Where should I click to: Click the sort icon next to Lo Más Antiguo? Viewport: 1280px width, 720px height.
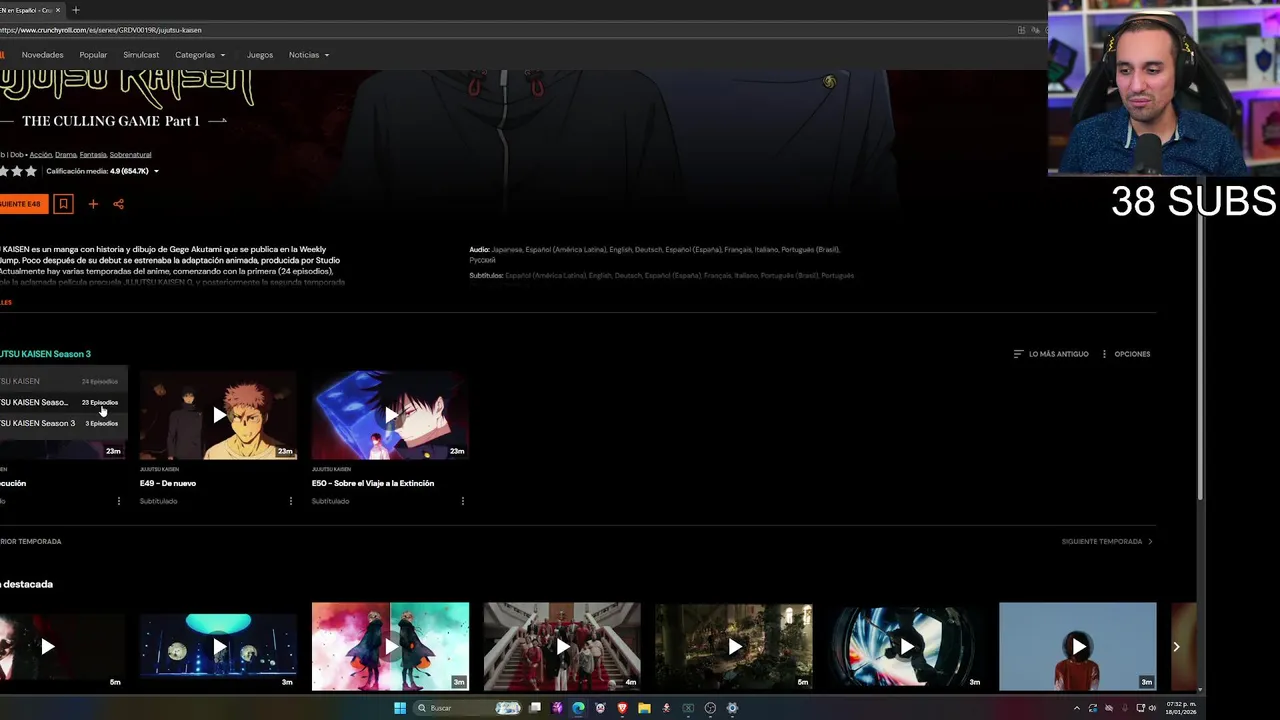point(1018,354)
